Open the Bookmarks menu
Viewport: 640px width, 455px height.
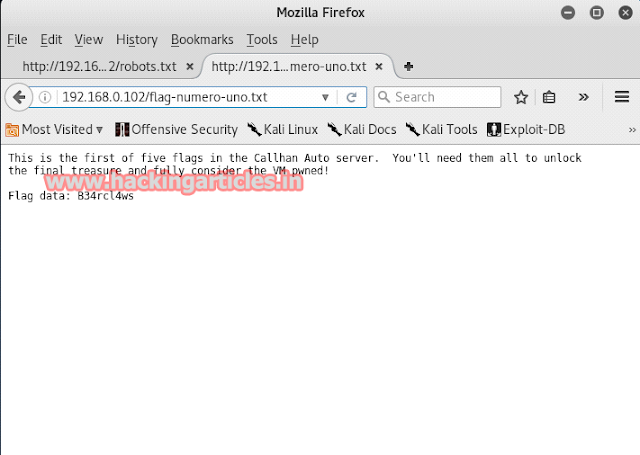click(202, 40)
